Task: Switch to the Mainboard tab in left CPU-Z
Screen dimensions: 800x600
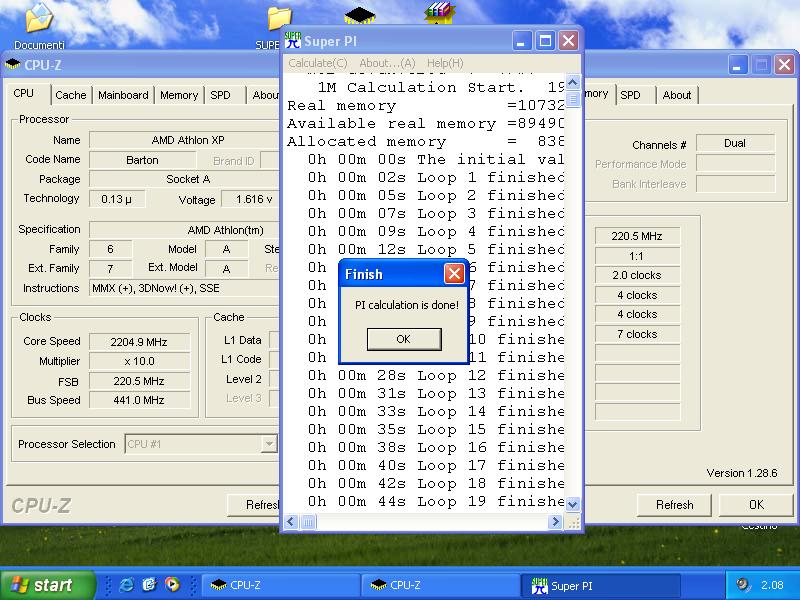Action: [123, 95]
